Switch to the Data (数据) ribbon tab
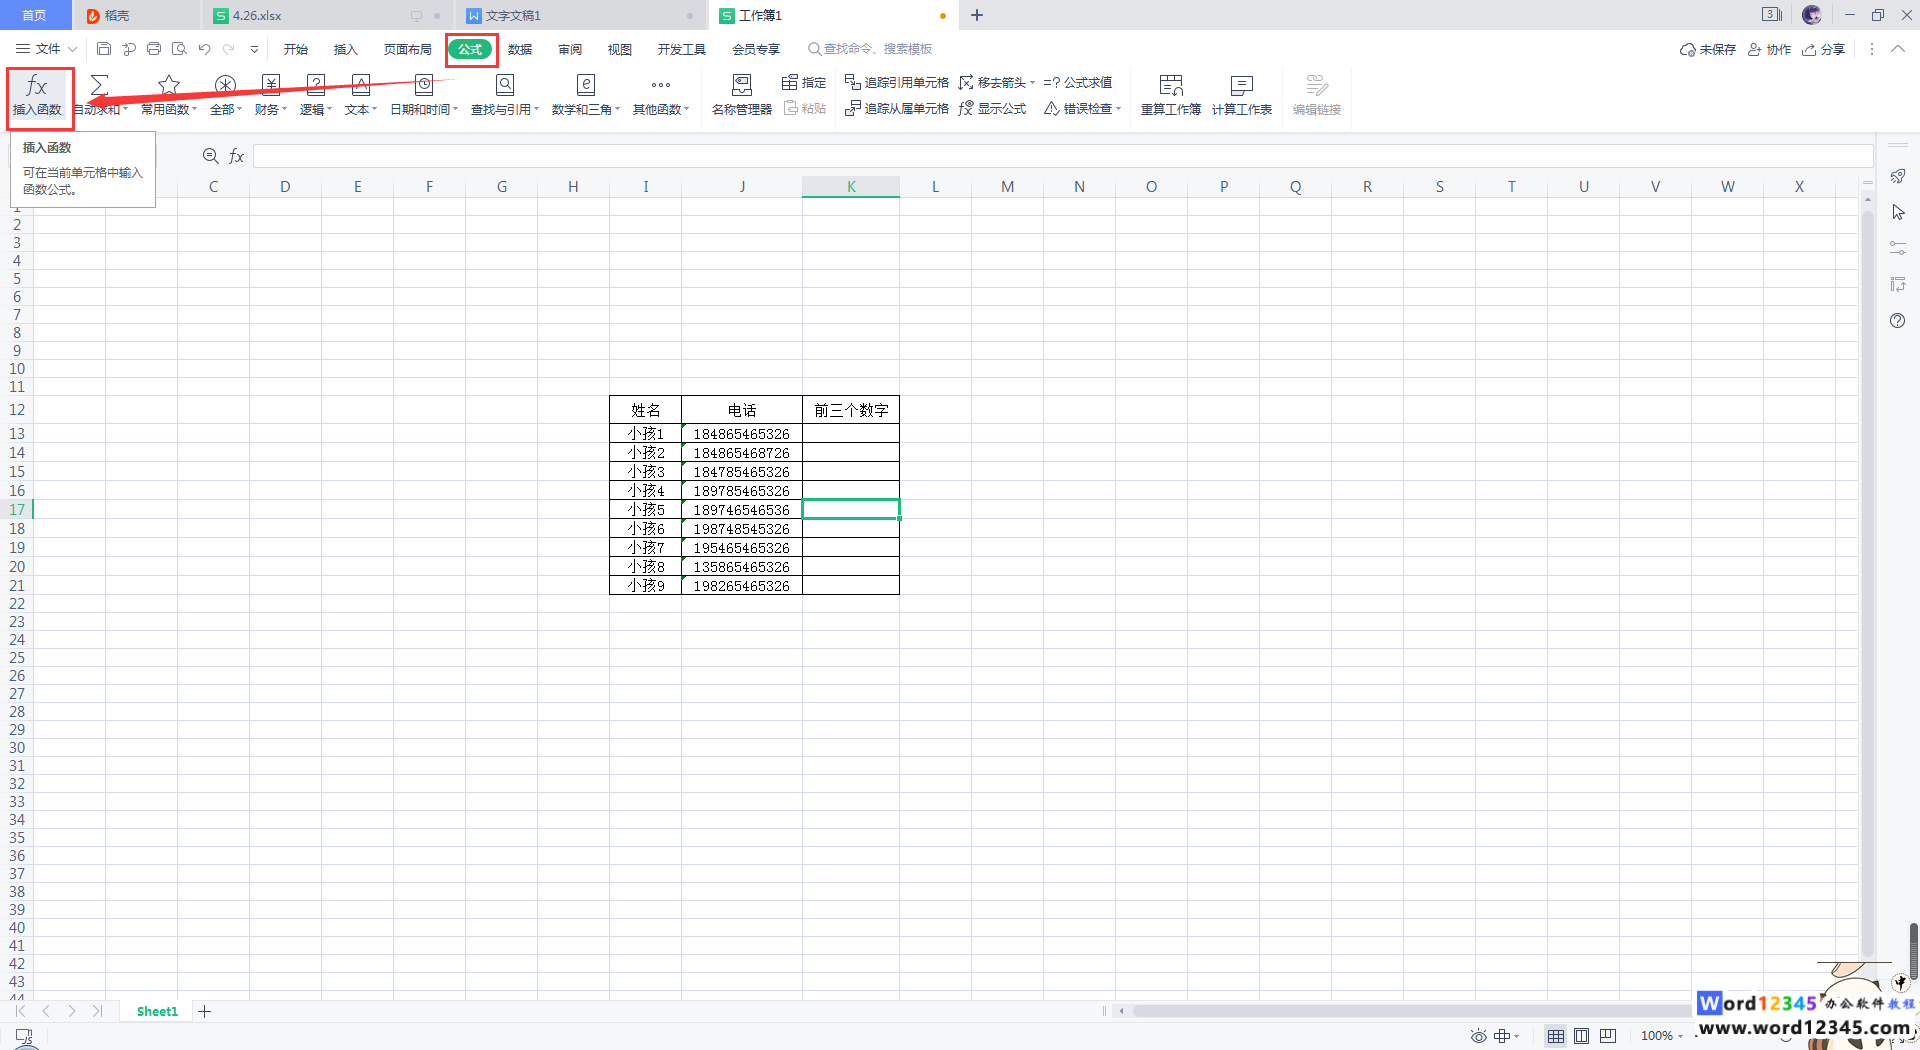 [519, 49]
